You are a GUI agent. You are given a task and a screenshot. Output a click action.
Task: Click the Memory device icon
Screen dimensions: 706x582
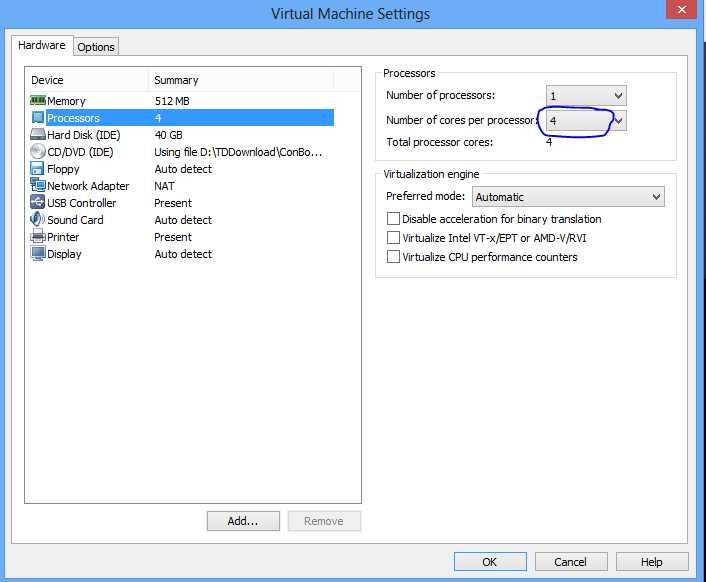[x=38, y=101]
